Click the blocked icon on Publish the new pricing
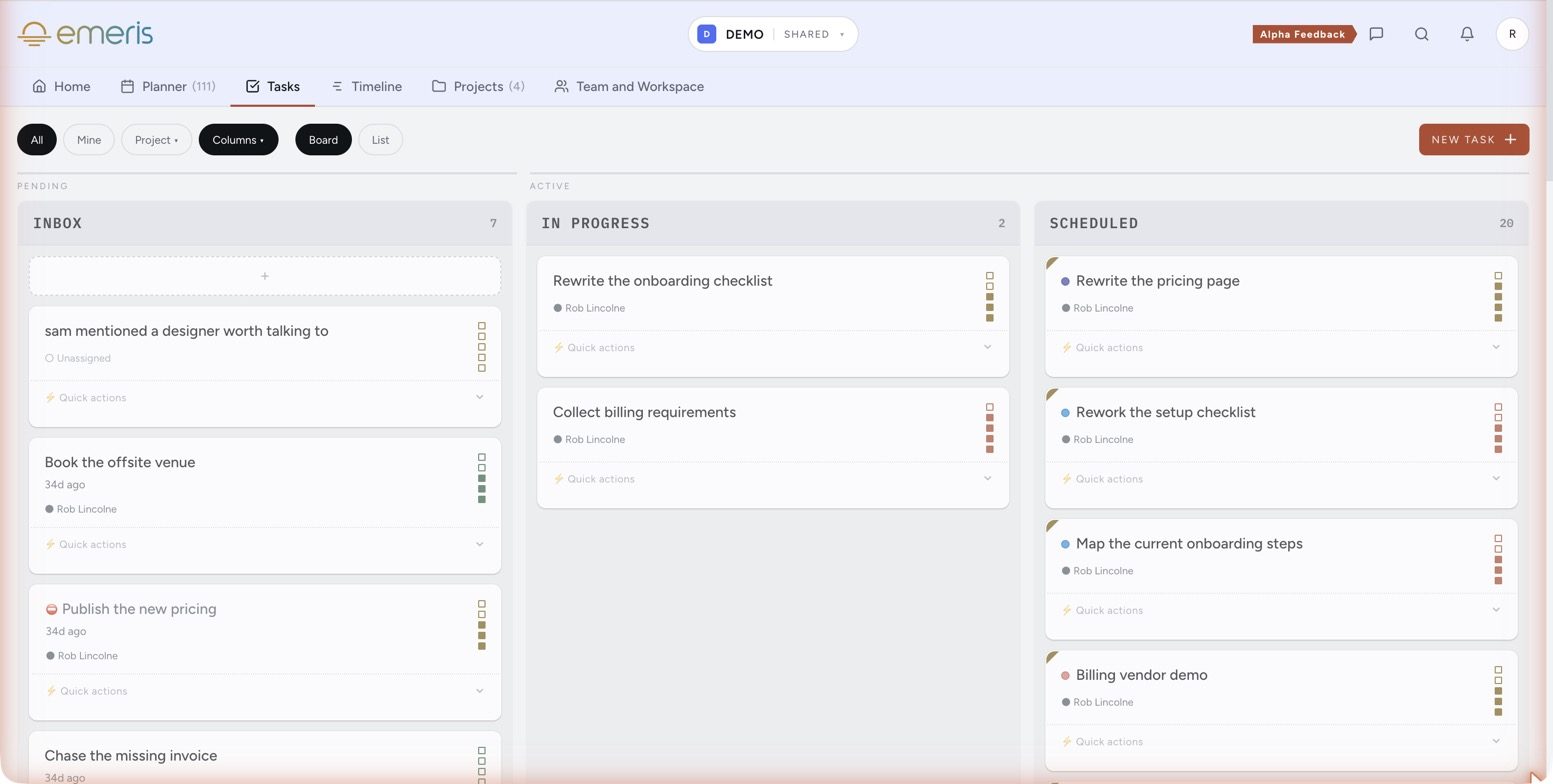 (51, 609)
